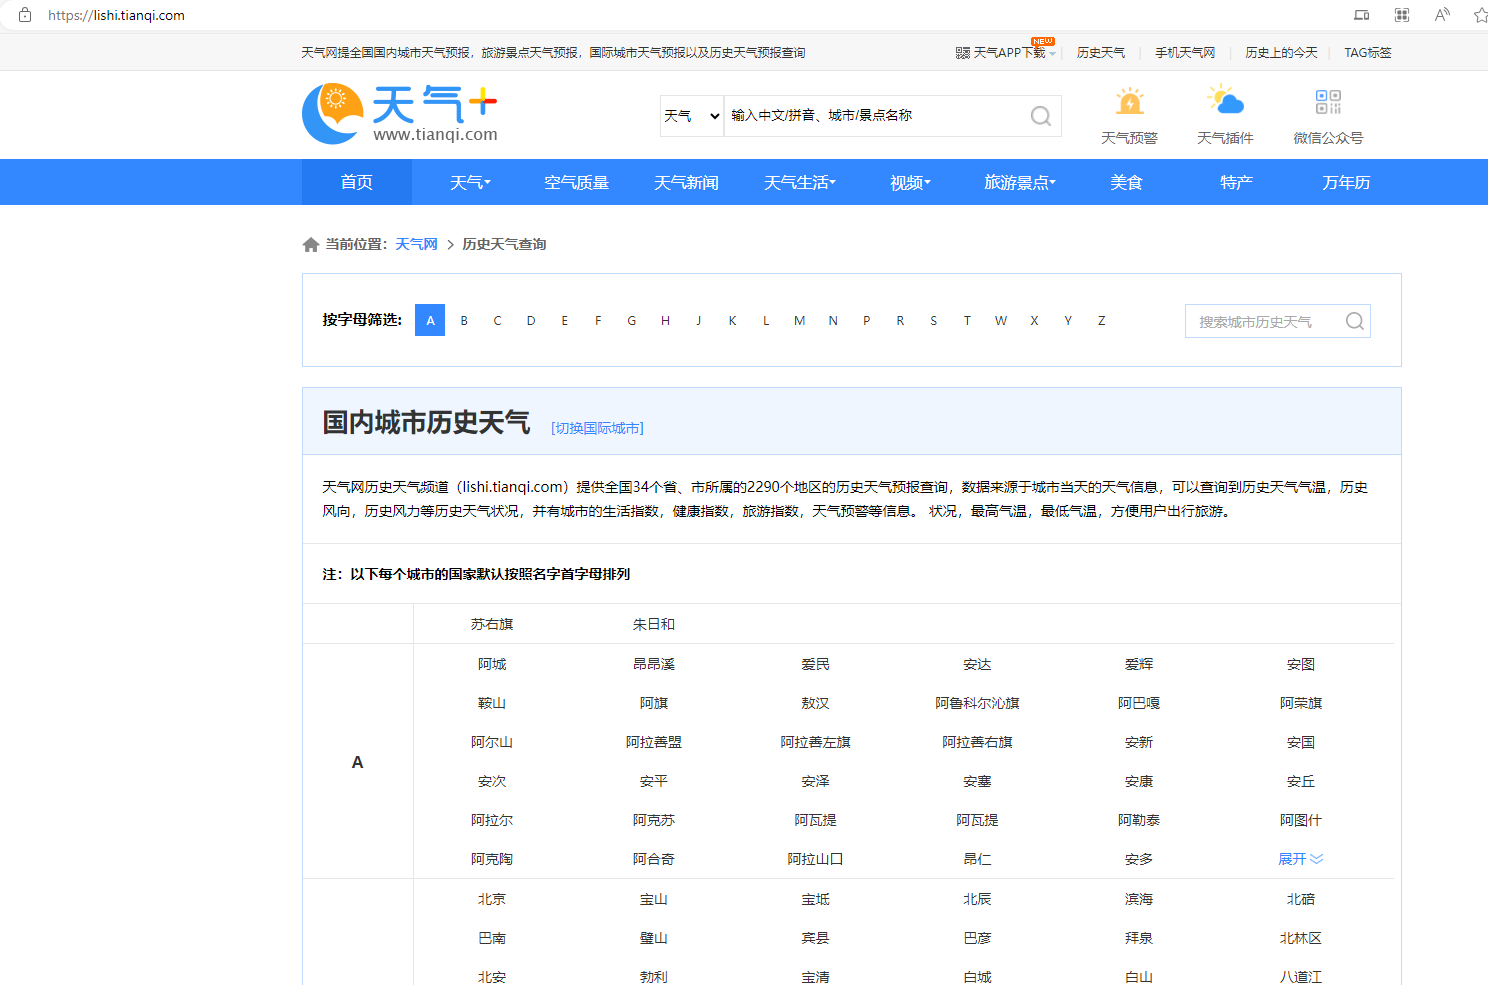Viewport: 1488px width, 985px height.
Task: Click the 历史上的今天 top link
Action: pos(1281,53)
